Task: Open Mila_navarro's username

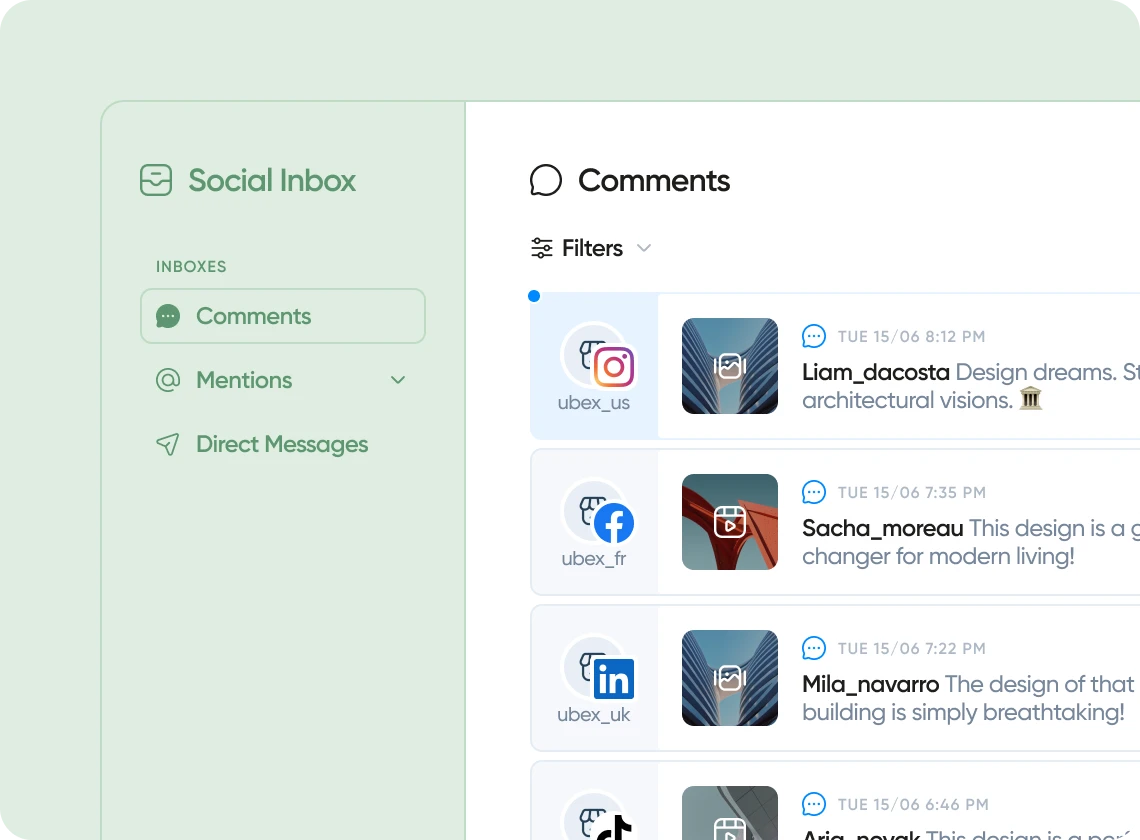Action: click(x=870, y=684)
